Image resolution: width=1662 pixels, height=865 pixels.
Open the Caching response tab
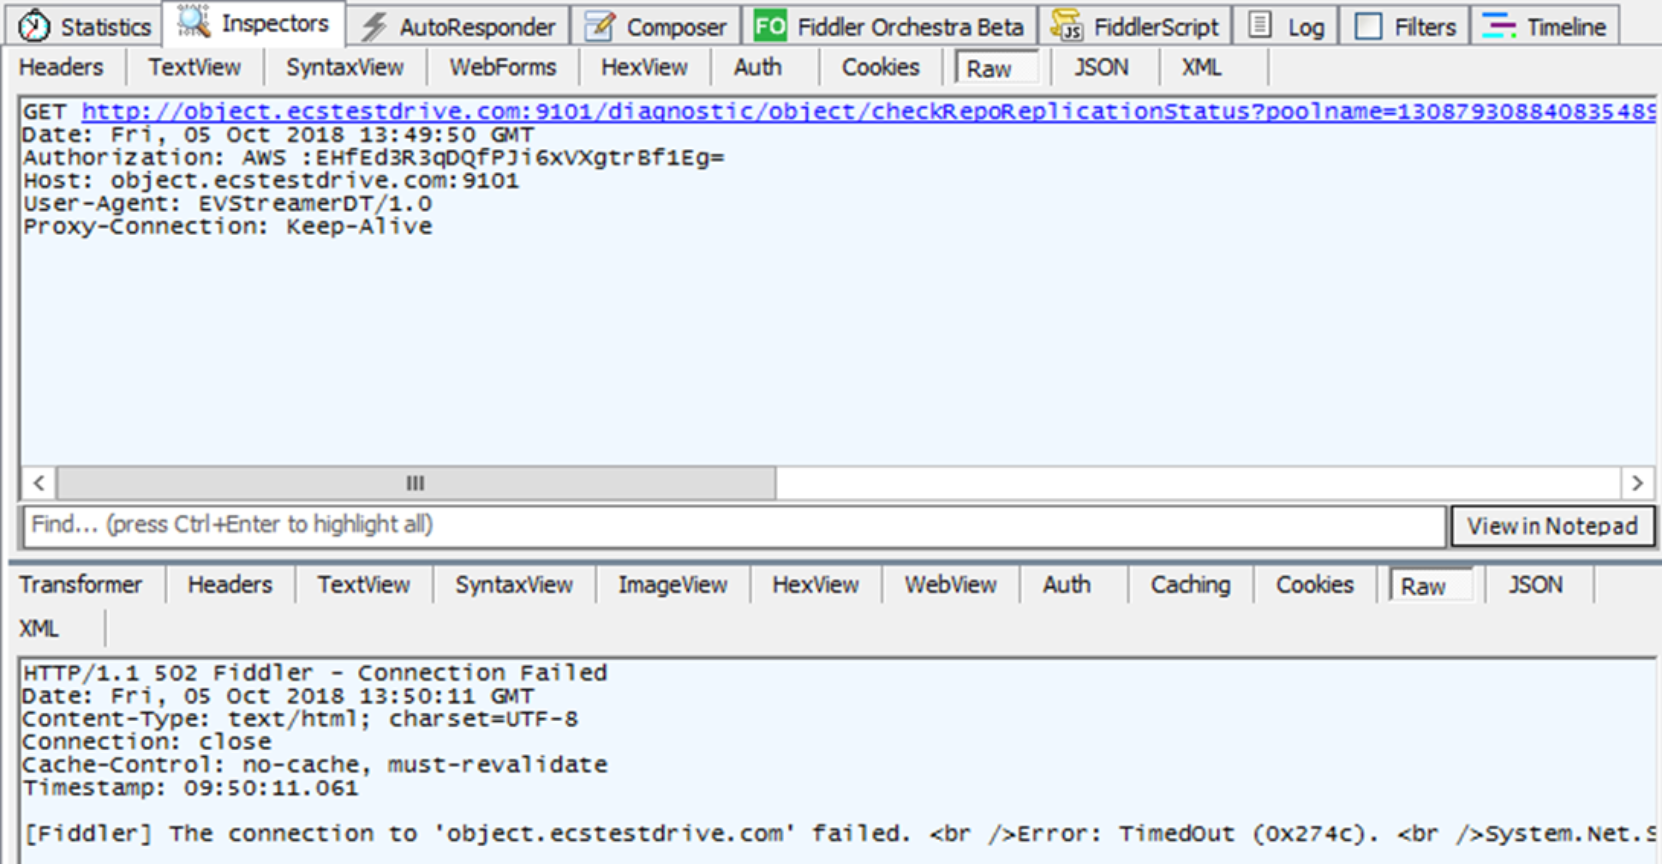point(1190,585)
